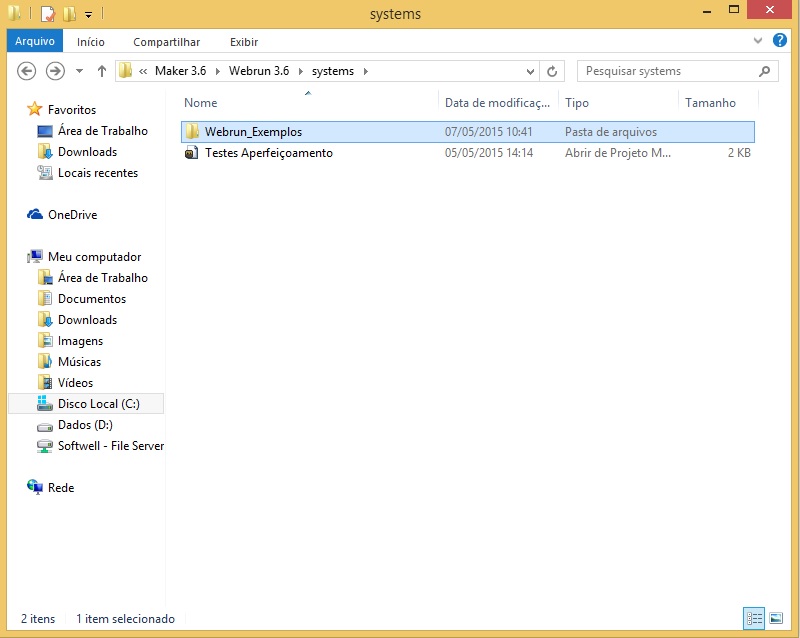Open the Webrun_Exemplos folder icon
The height and width of the screenshot is (638, 800).
click(x=192, y=132)
